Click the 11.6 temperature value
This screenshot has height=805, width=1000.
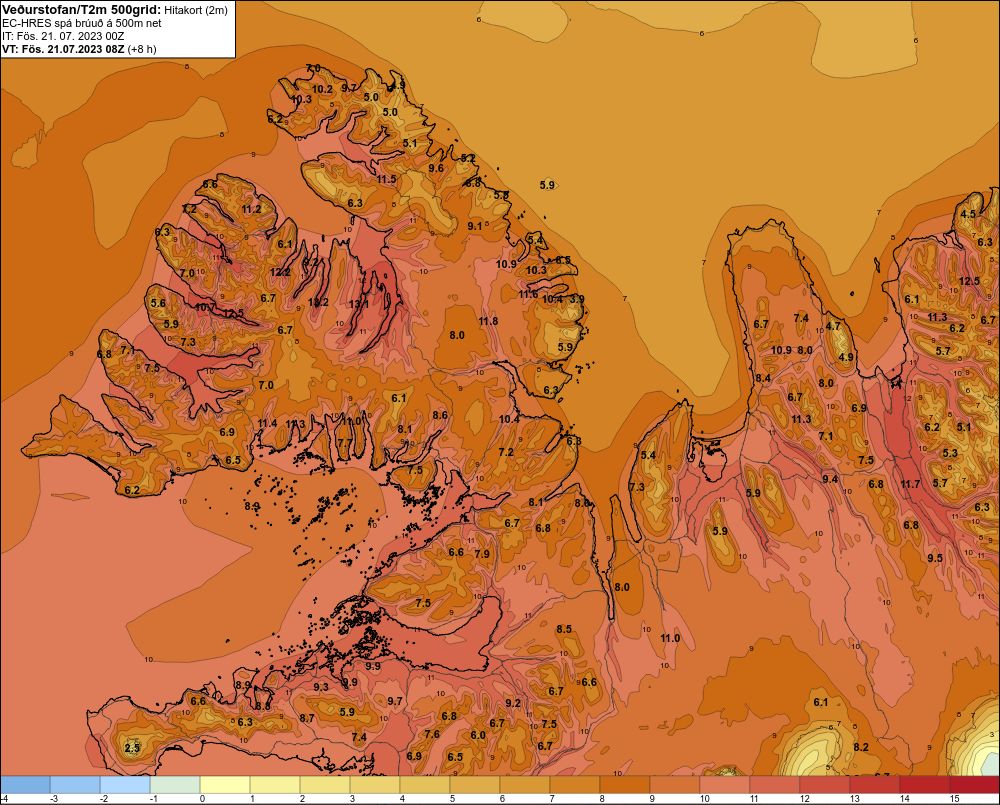click(527, 294)
